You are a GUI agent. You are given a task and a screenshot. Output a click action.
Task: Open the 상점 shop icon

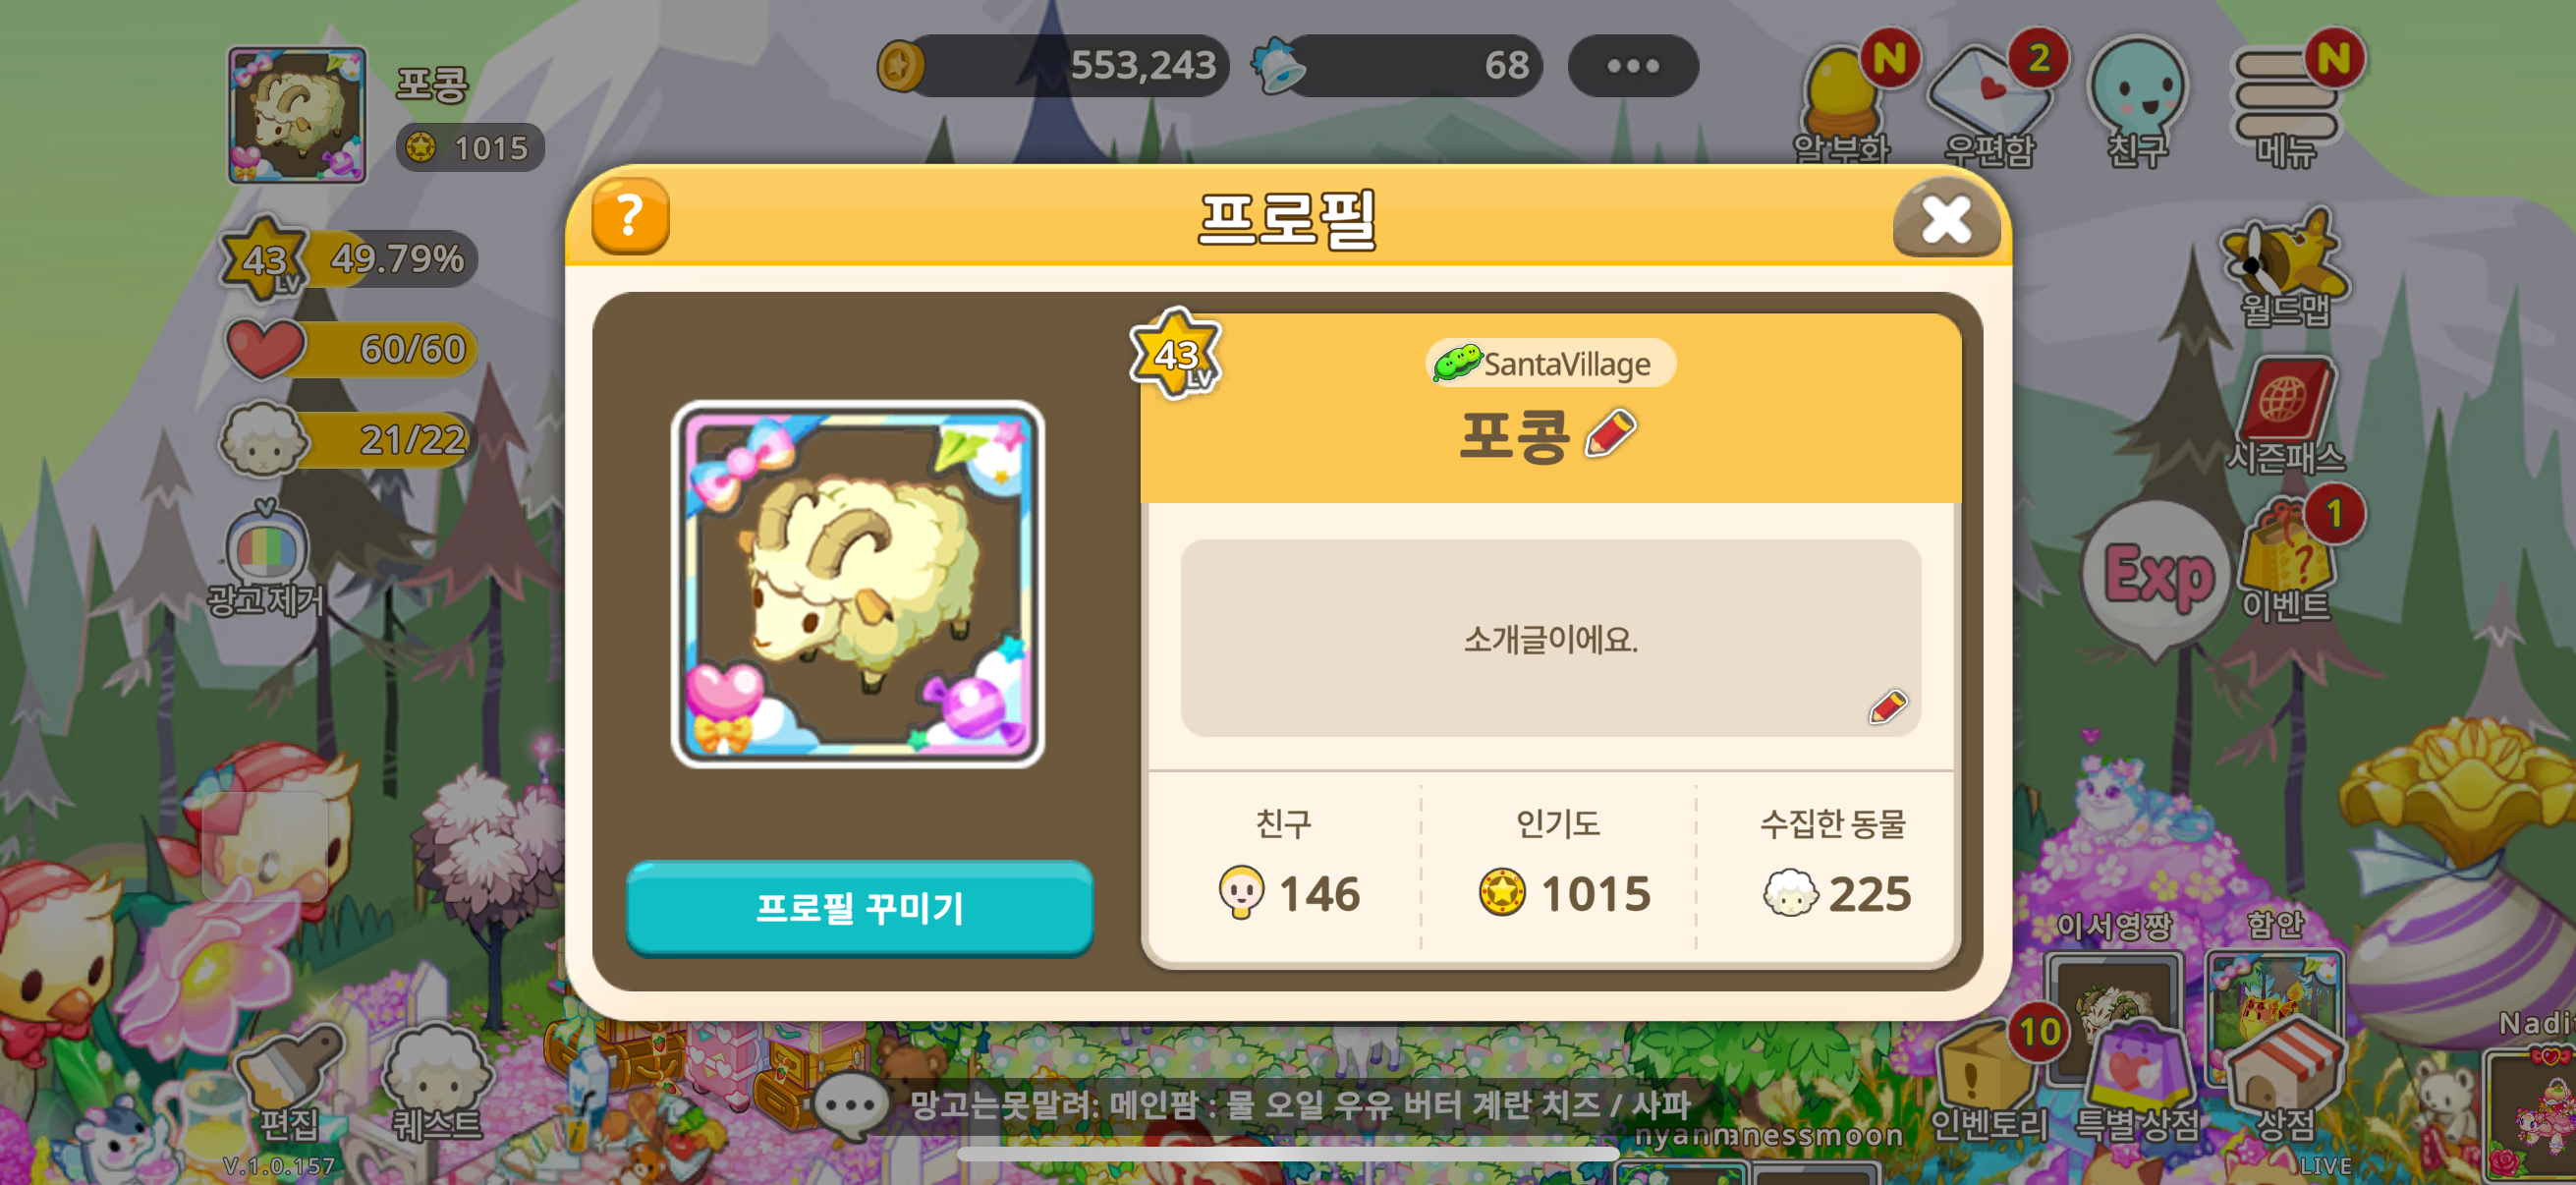pyautogui.click(x=2285, y=1082)
